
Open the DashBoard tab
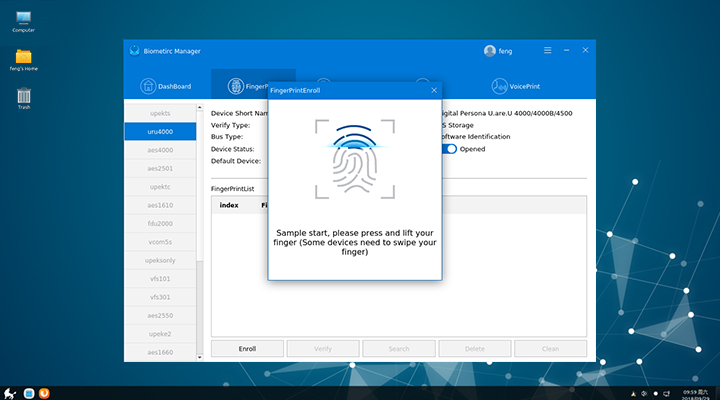[168, 87]
